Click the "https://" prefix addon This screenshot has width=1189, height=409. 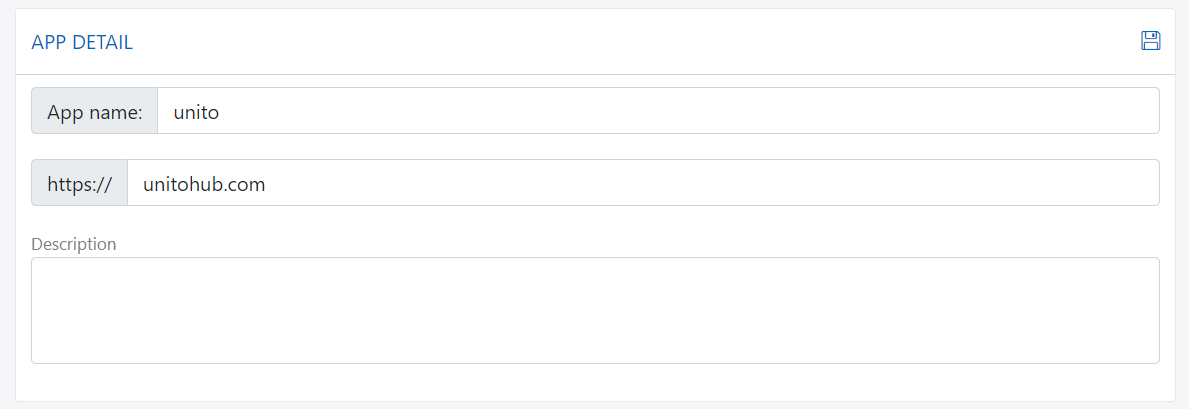(80, 183)
